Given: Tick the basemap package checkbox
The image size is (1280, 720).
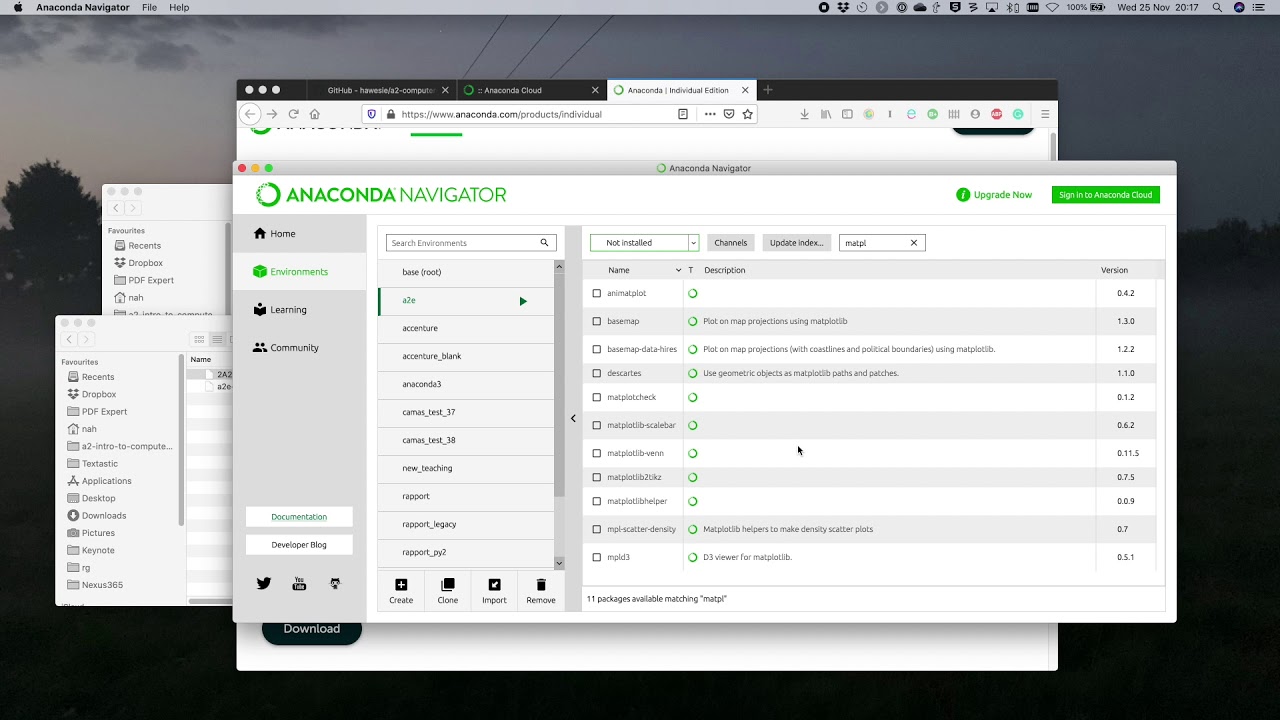Looking at the screenshot, I should pyautogui.click(x=597, y=321).
